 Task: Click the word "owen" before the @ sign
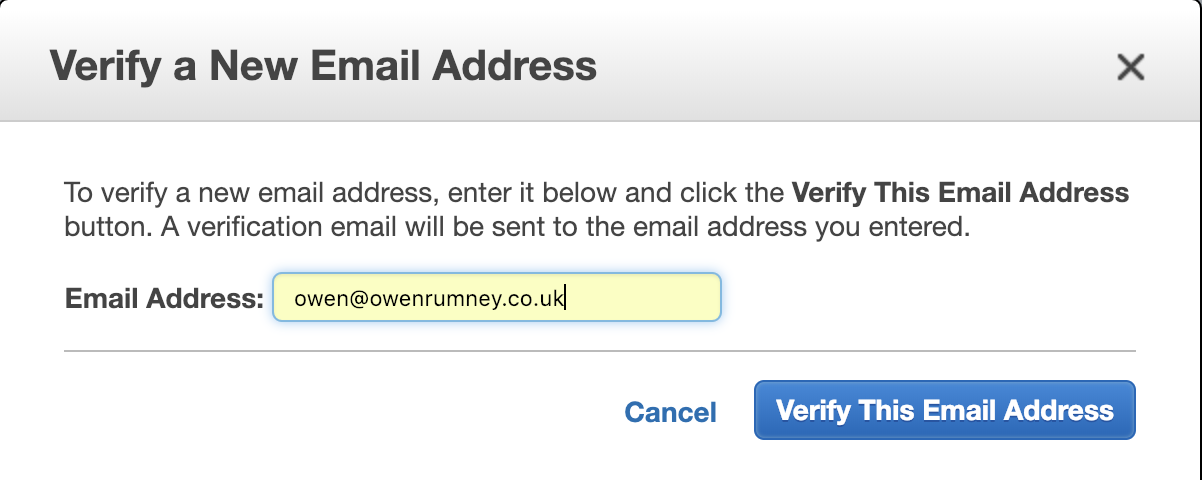(315, 298)
